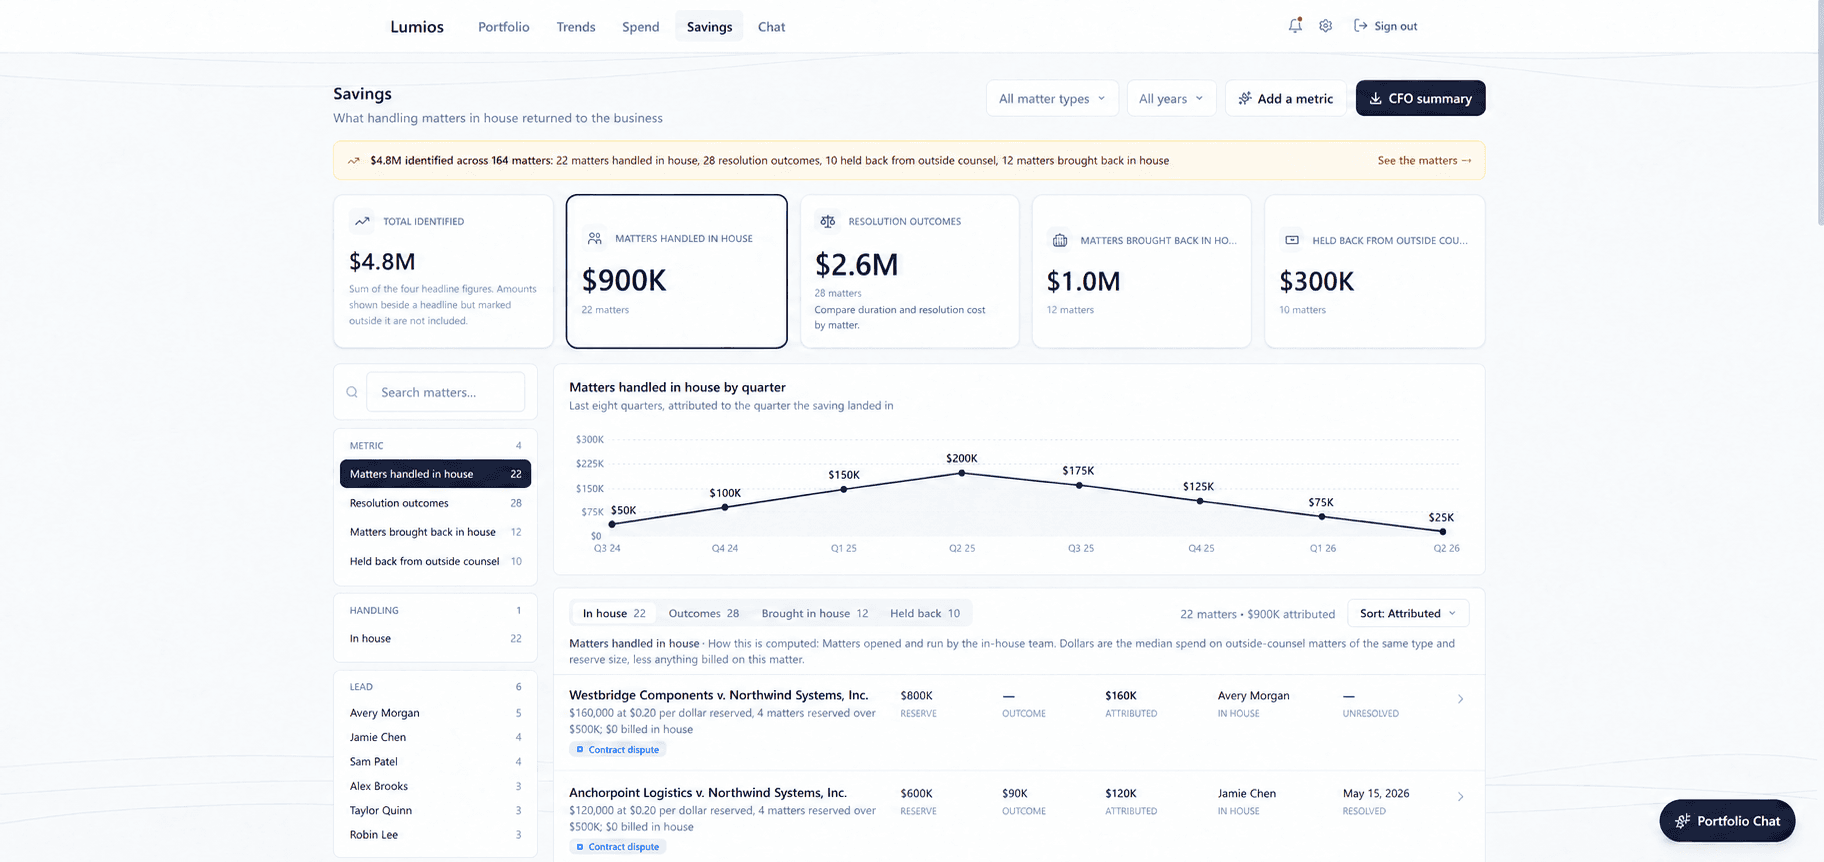Click the Matters Handled In House people icon
Viewport: 1824px width, 862px height.
point(595,238)
